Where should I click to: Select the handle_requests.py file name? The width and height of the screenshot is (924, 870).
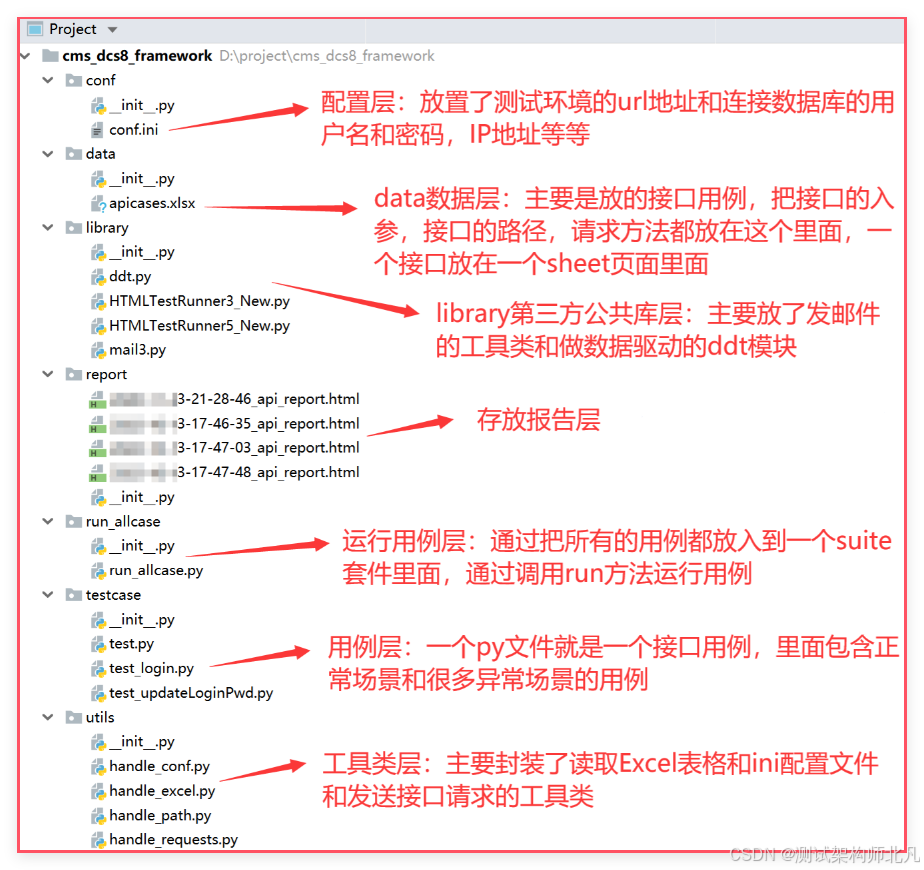173,840
